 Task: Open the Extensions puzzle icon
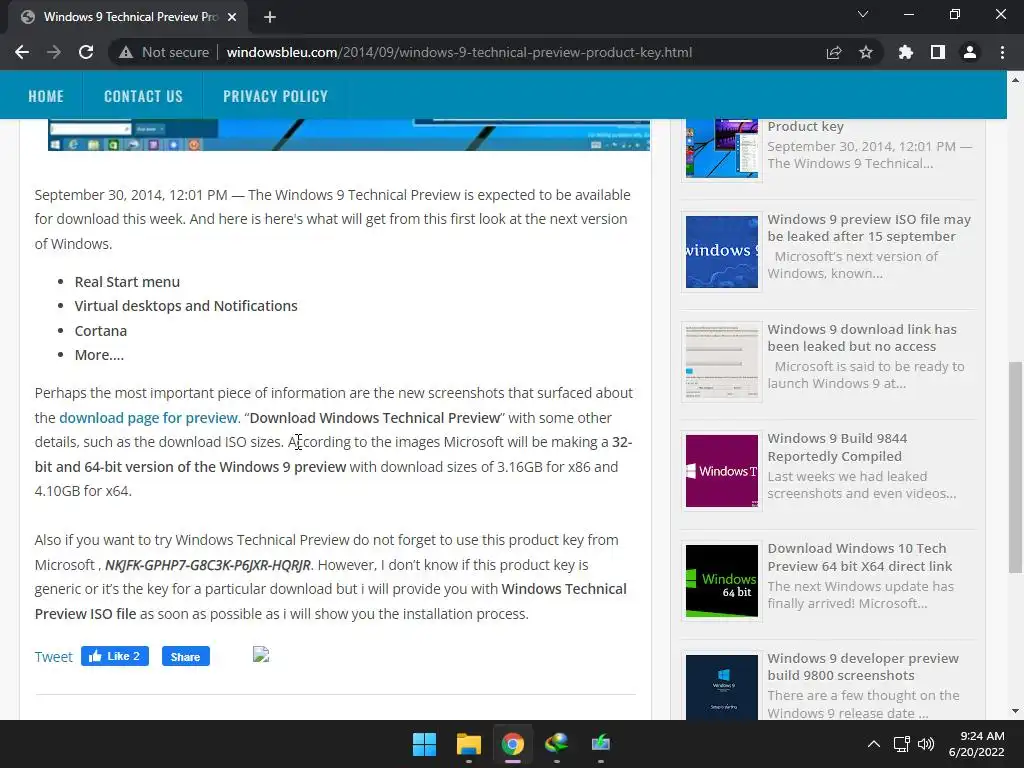pyautogui.click(x=906, y=52)
